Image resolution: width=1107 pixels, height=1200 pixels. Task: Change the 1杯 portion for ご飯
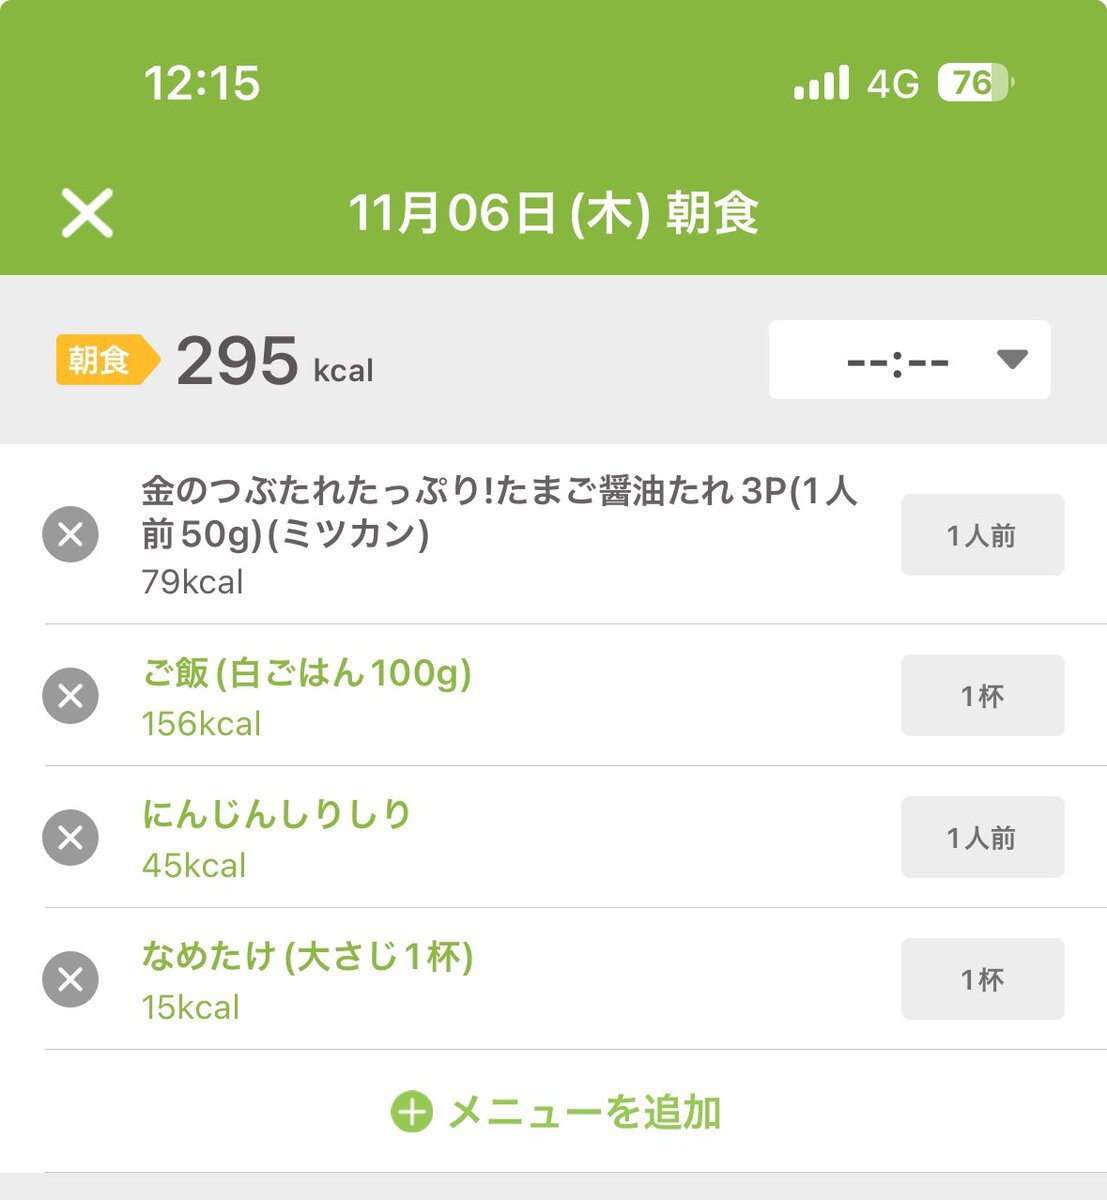click(x=982, y=695)
